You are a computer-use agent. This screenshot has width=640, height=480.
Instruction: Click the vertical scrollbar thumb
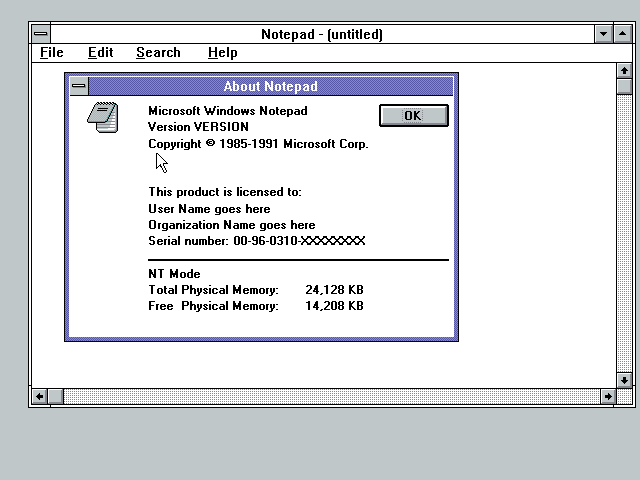(624, 87)
